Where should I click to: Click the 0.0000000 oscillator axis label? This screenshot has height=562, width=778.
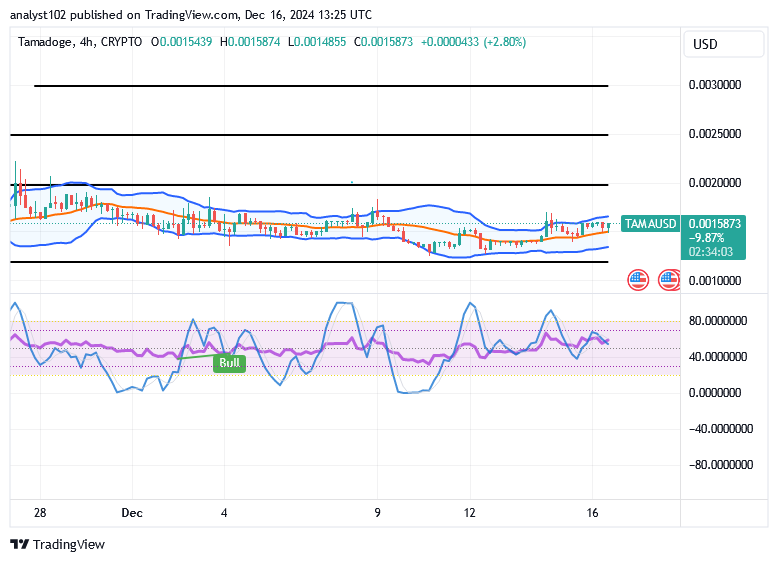tap(715, 393)
